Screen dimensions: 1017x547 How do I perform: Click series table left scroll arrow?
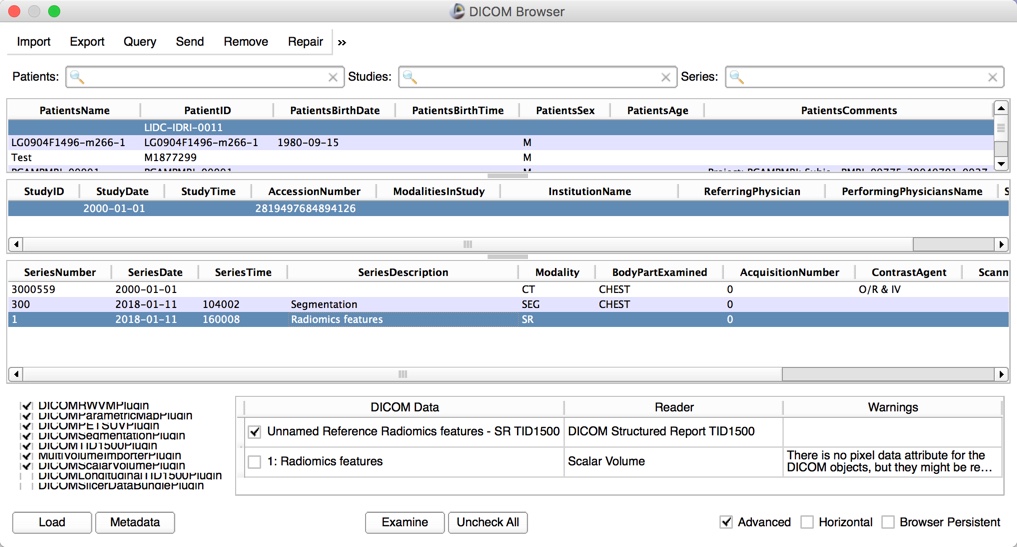pyautogui.click(x=16, y=374)
